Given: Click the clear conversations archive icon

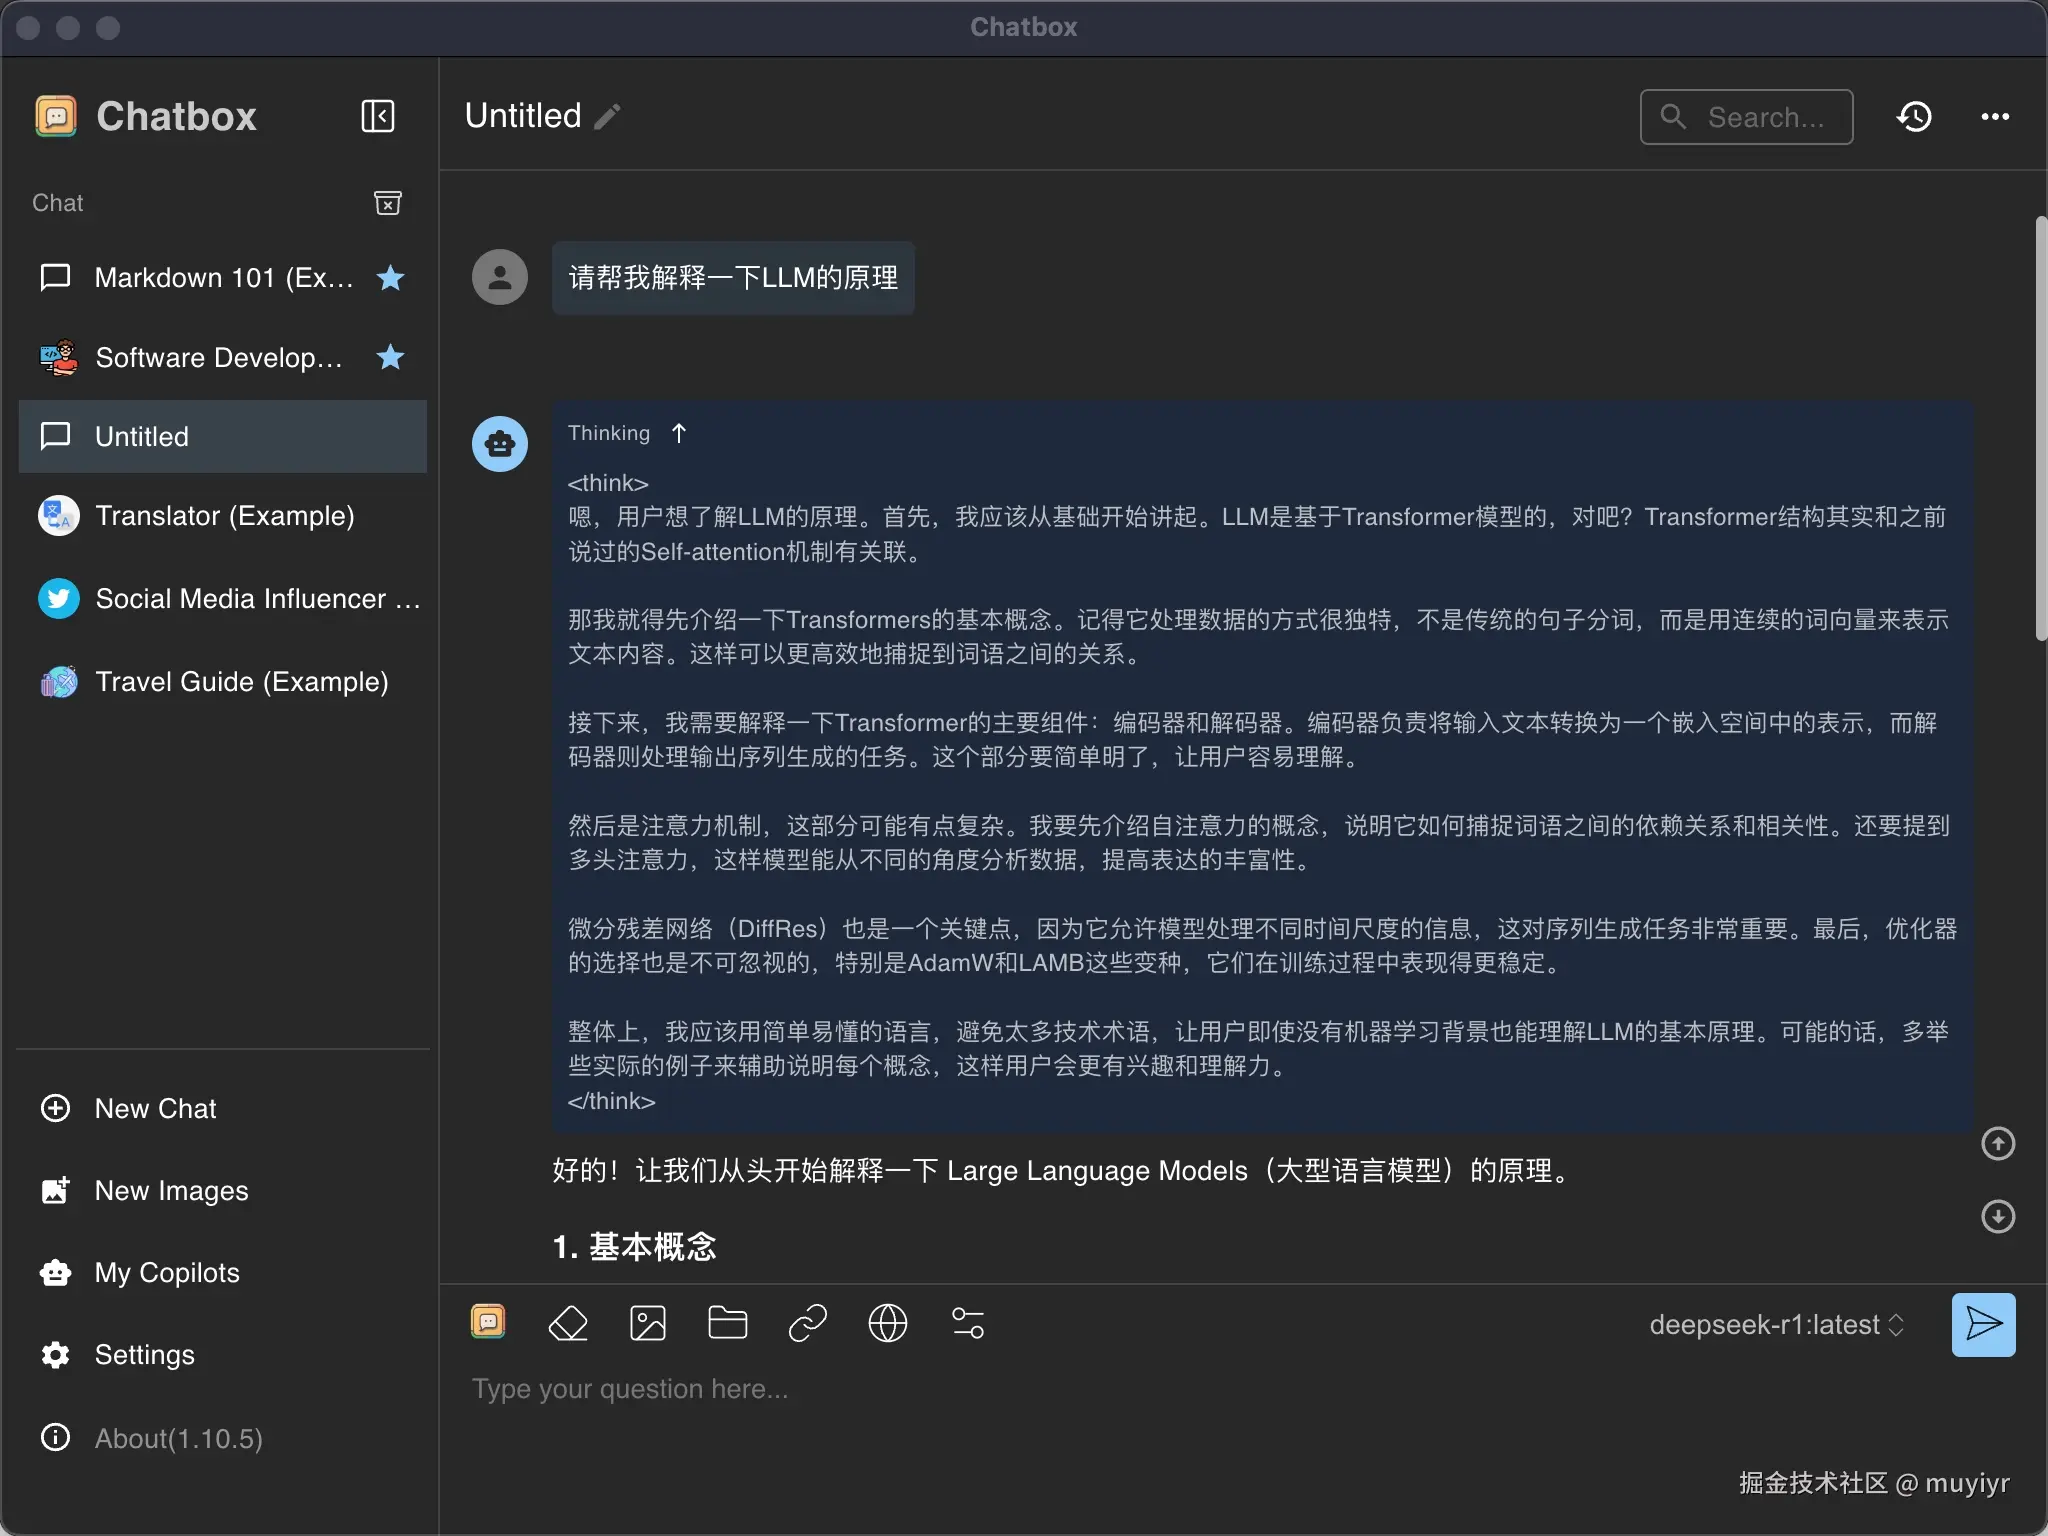Looking at the screenshot, I should click(x=387, y=203).
